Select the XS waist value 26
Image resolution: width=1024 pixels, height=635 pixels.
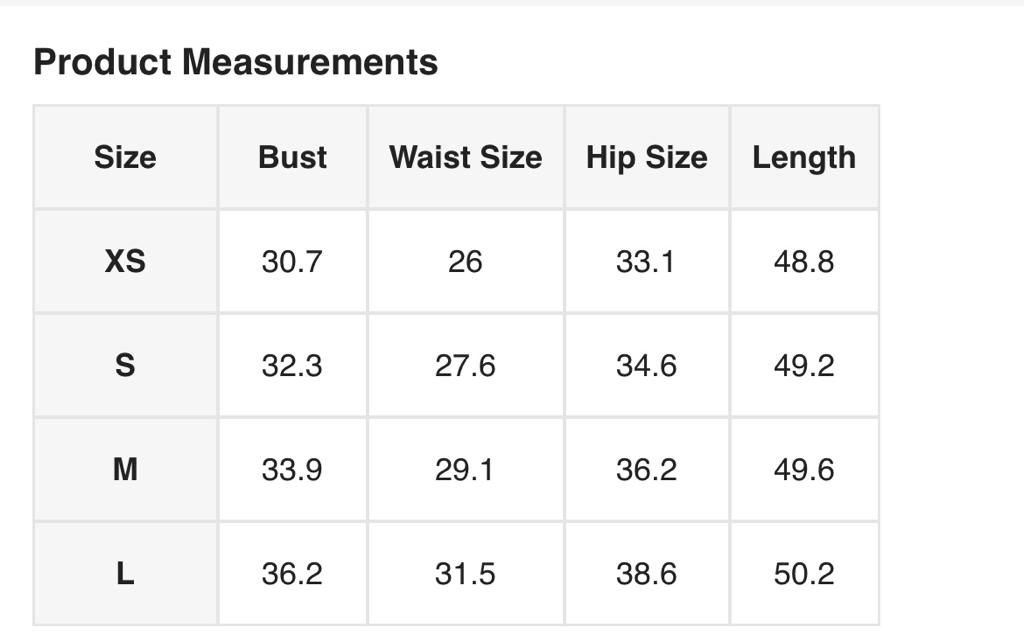(465, 261)
